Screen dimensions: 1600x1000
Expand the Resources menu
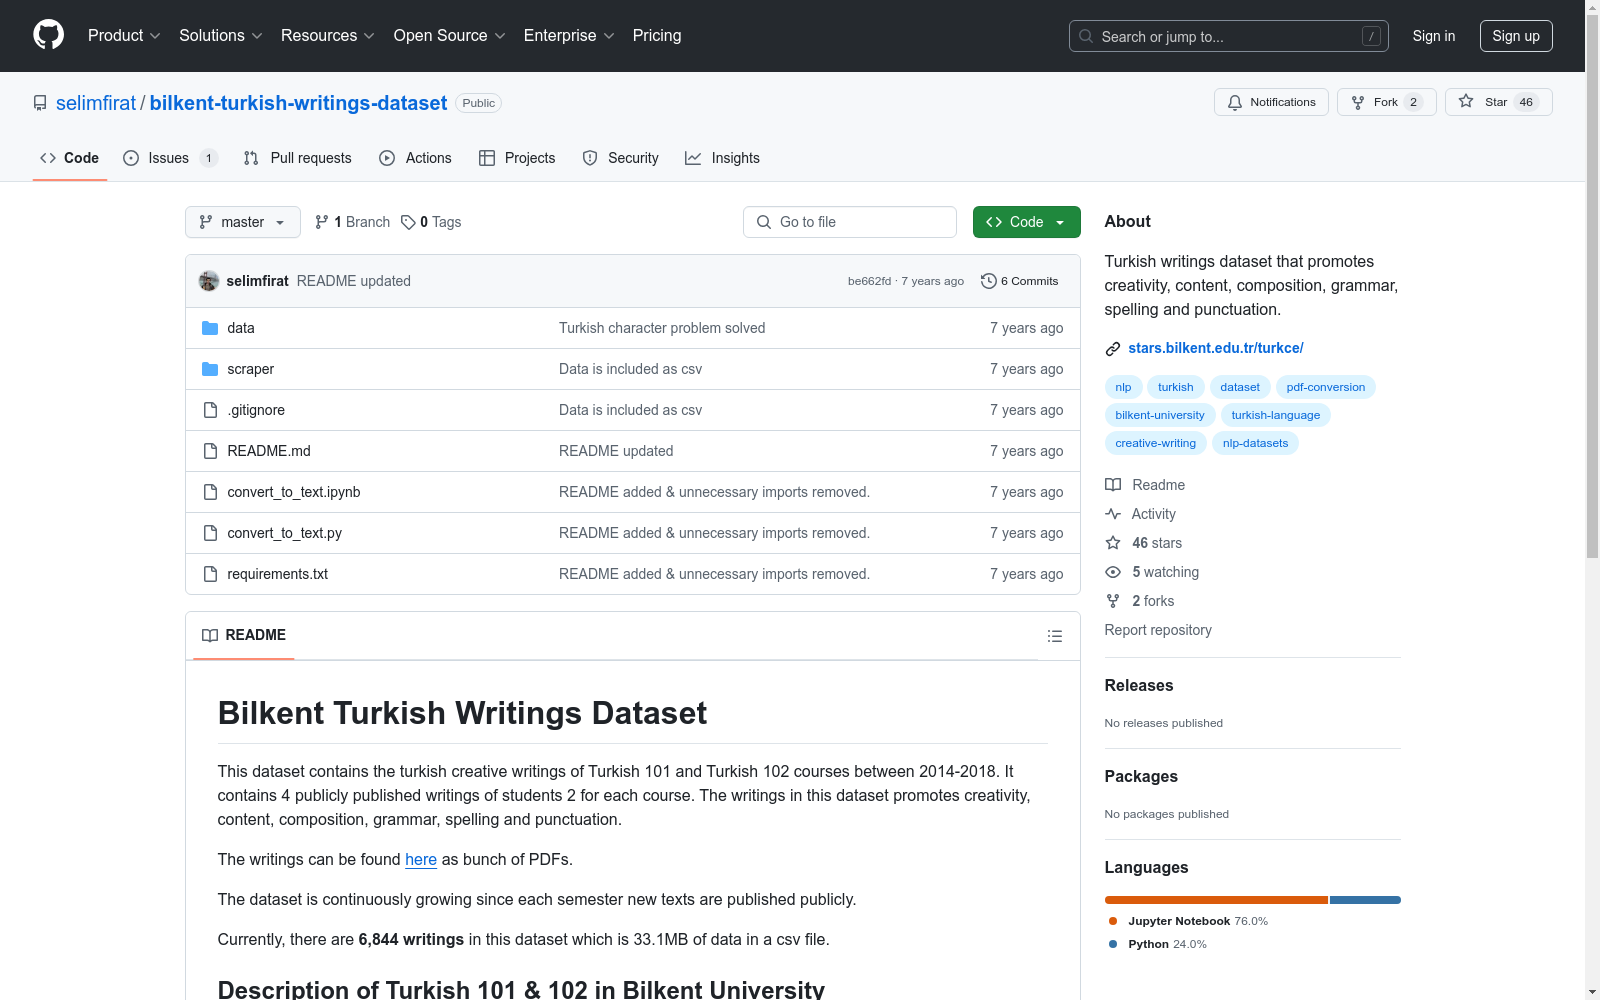point(328,35)
